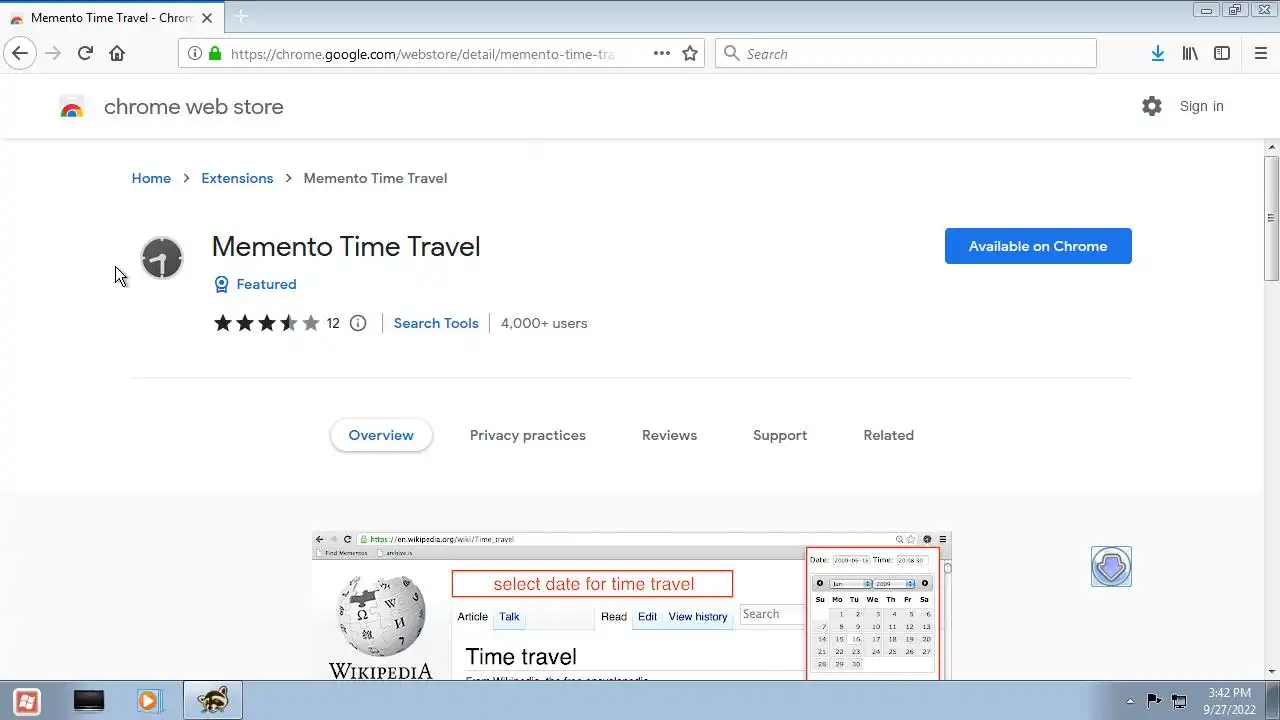
Task: Select the Memento Time Travel browser tab
Action: point(110,17)
